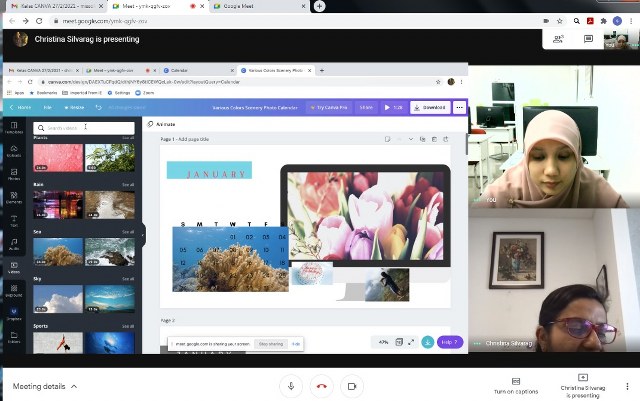Open Chrome extensions puzzle icon

click(x=604, y=21)
